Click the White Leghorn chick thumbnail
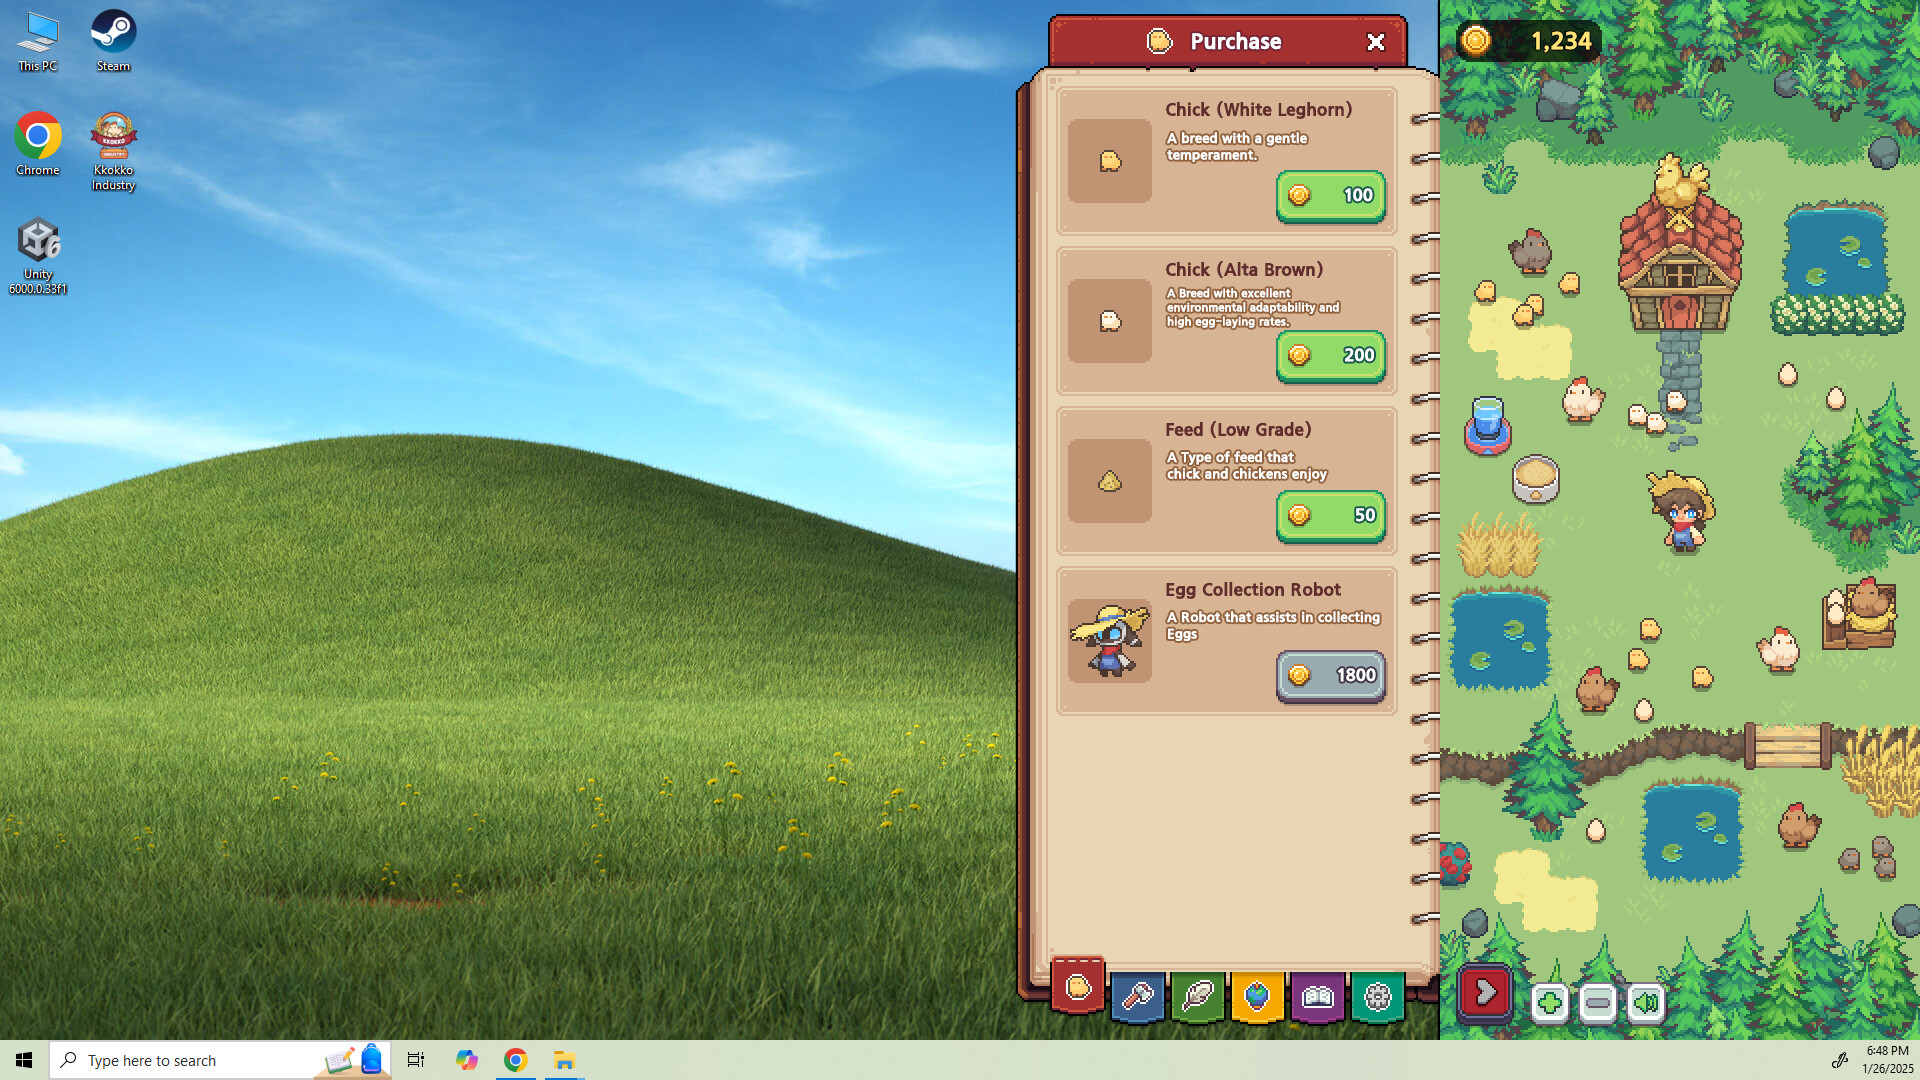Screen dimensions: 1920x1080 coord(1110,161)
